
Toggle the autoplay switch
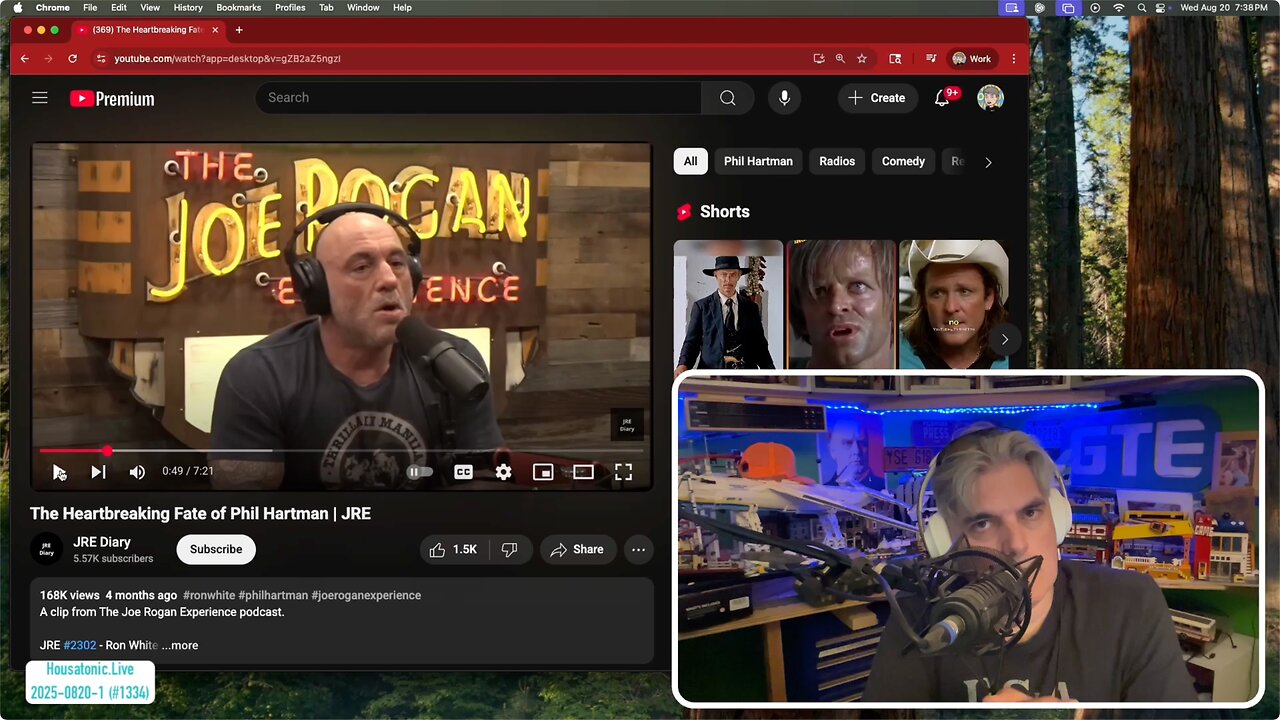point(420,472)
